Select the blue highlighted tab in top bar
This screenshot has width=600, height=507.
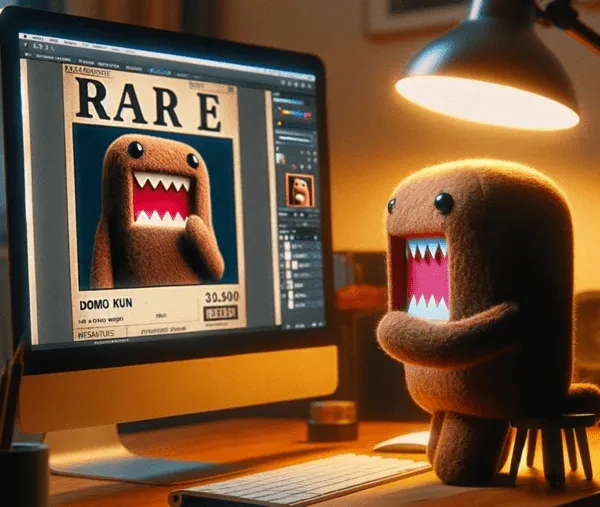coord(159,71)
